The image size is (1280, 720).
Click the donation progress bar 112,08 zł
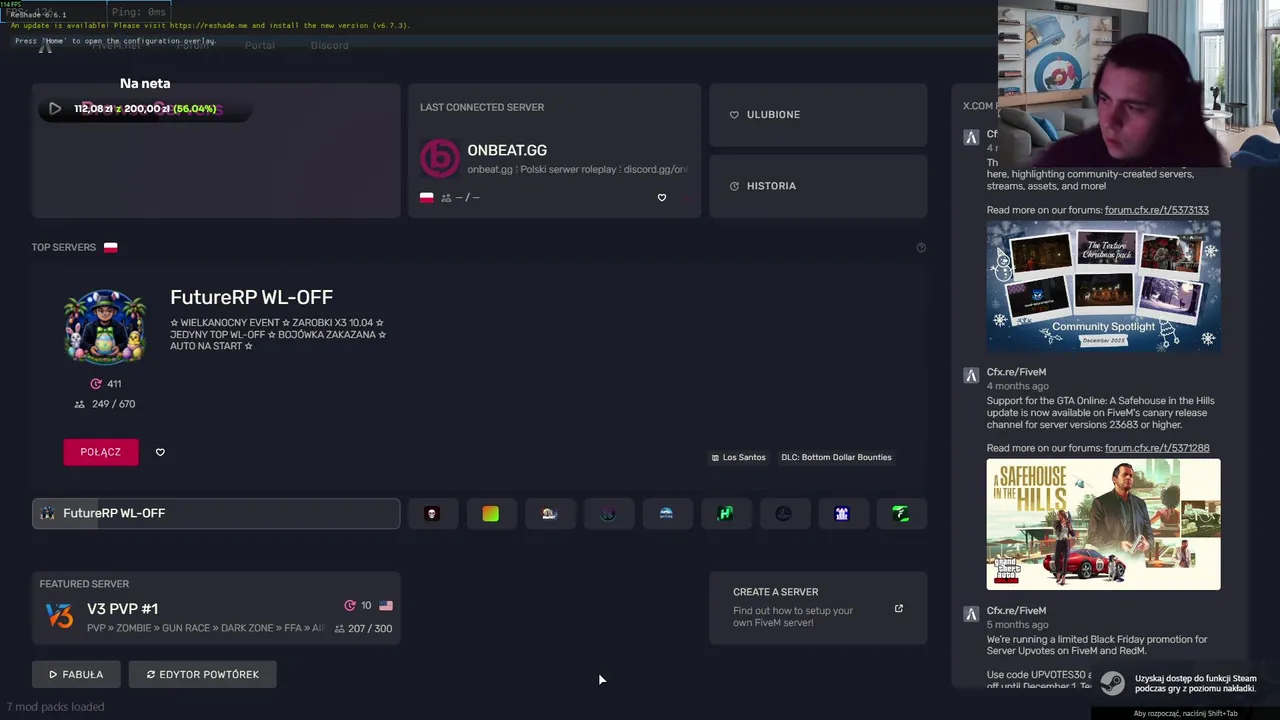(x=145, y=109)
